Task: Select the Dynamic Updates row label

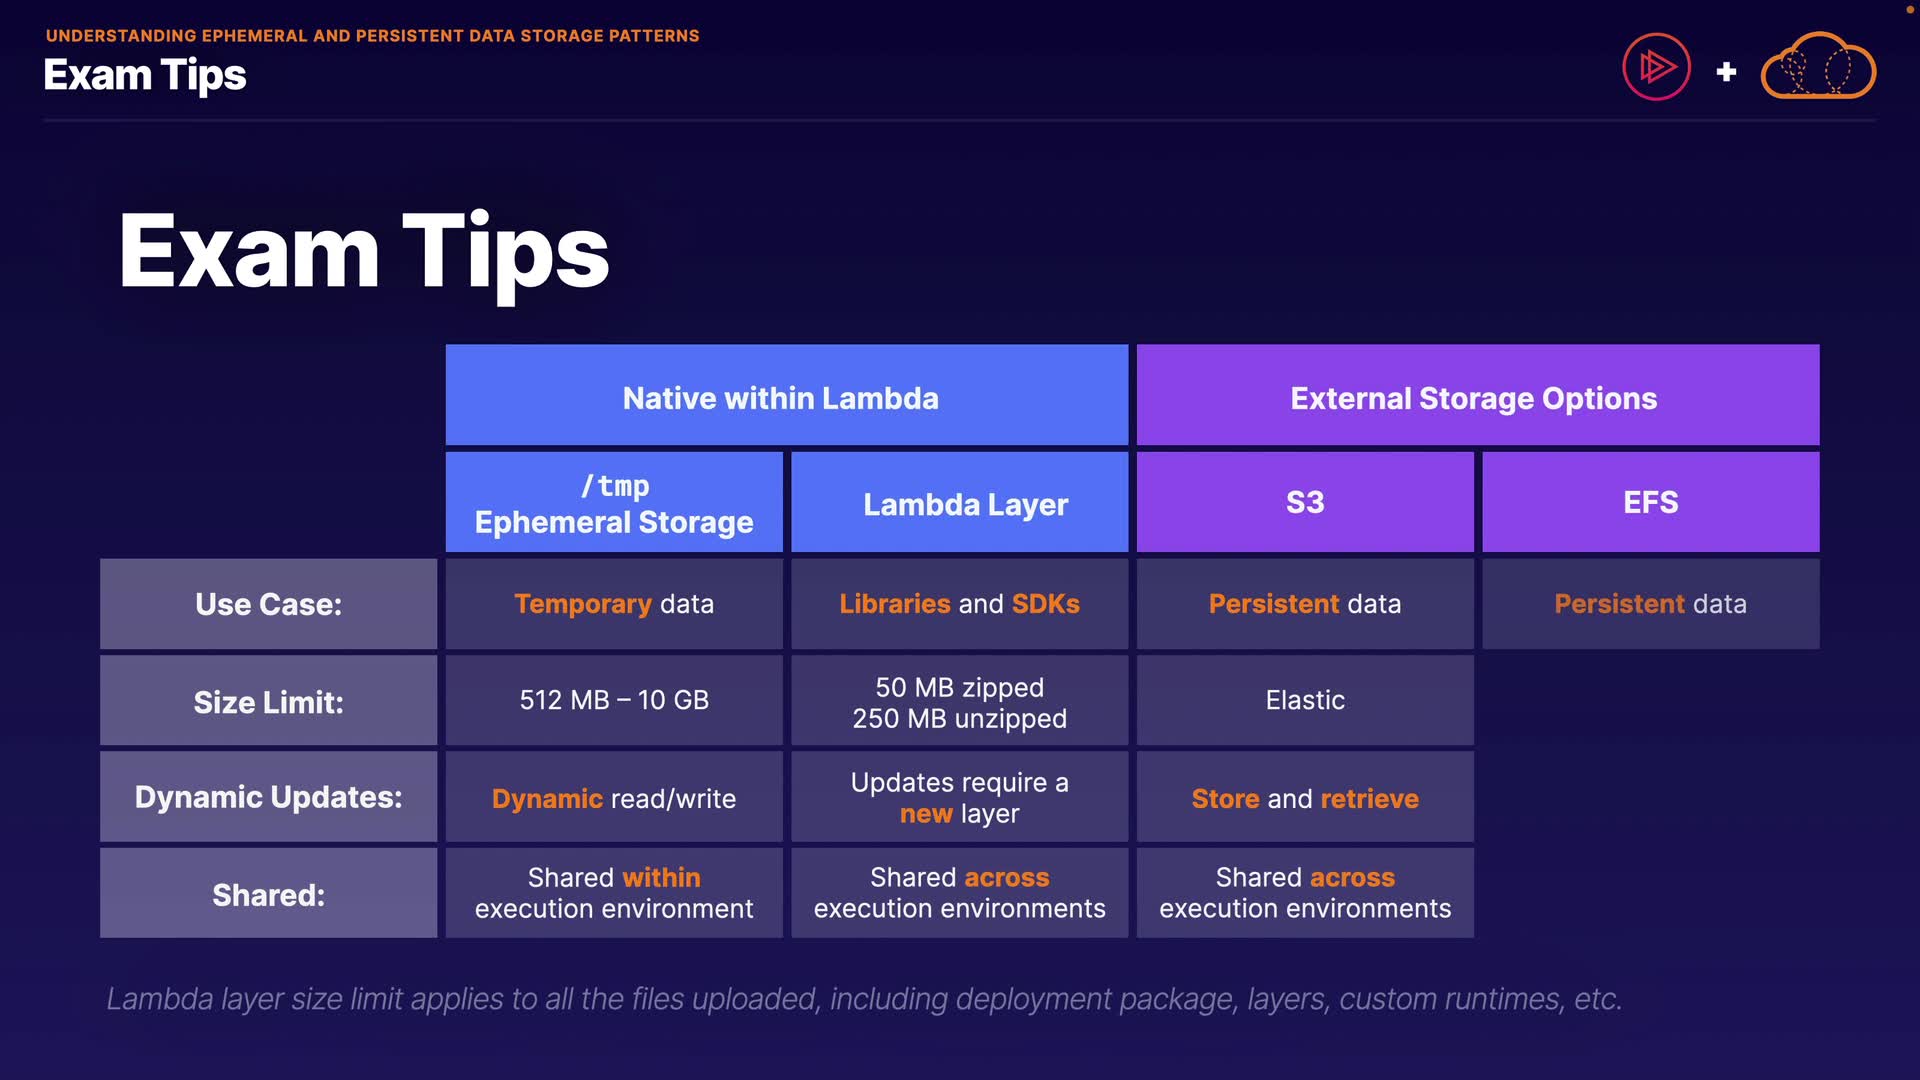Action: [x=268, y=797]
